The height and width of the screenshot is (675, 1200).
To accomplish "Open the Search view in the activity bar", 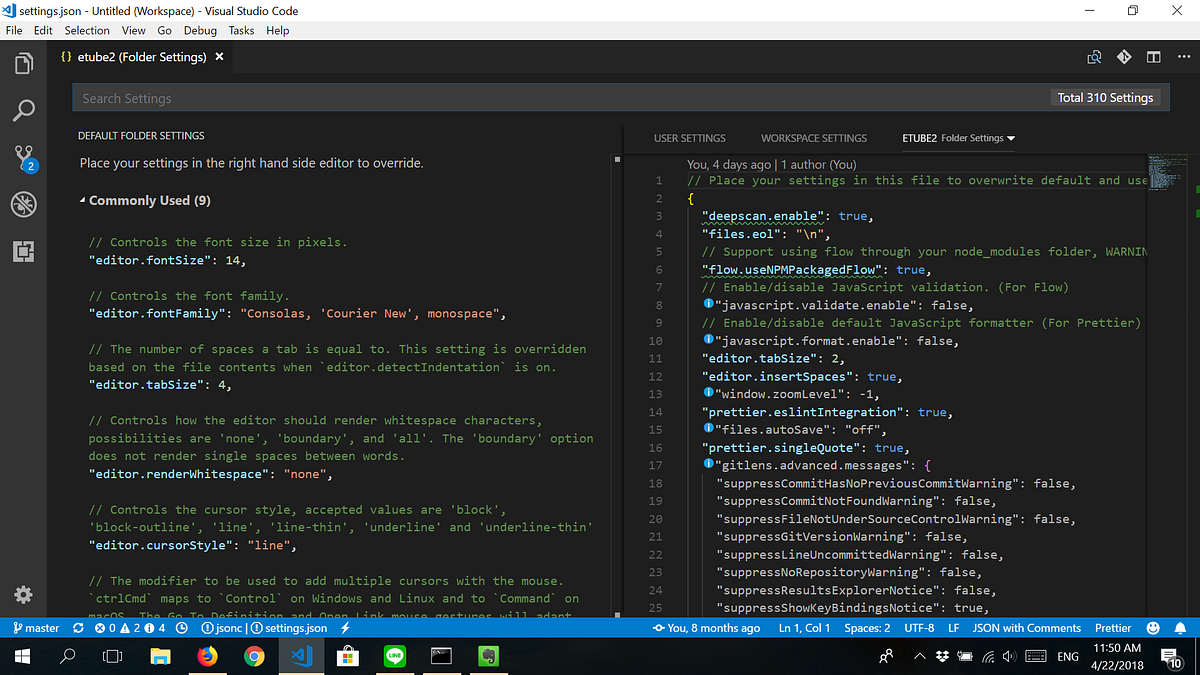I will click(23, 110).
